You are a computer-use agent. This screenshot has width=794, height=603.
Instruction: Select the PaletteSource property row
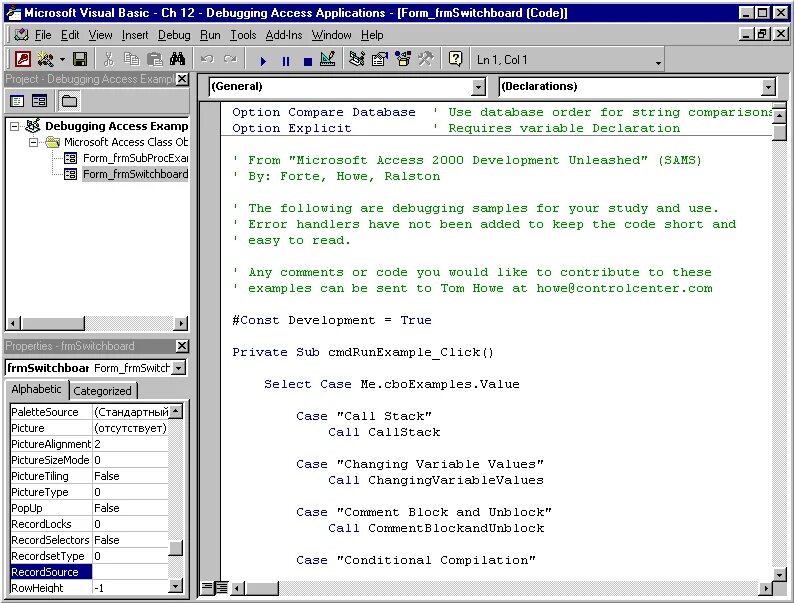pos(89,412)
